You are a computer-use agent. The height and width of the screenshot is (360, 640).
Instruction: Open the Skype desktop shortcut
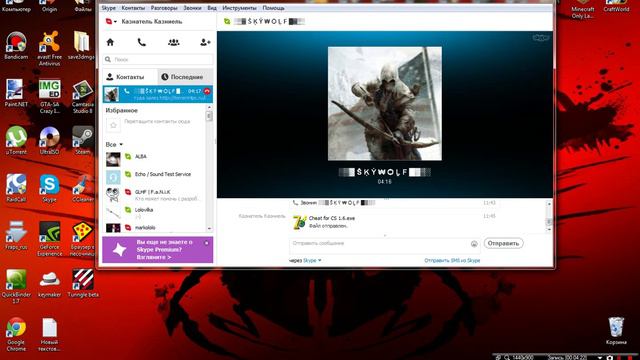point(49,188)
